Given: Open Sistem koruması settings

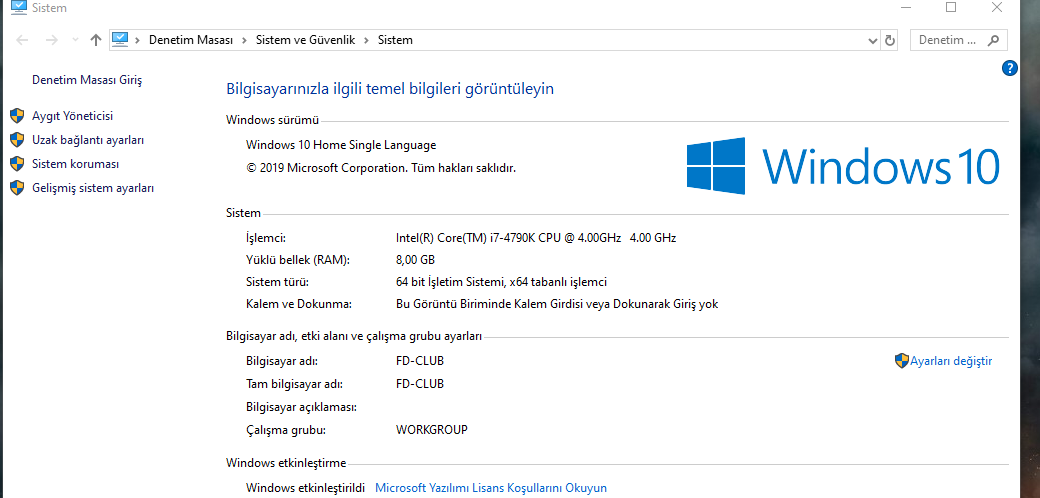Looking at the screenshot, I should pos(76,164).
